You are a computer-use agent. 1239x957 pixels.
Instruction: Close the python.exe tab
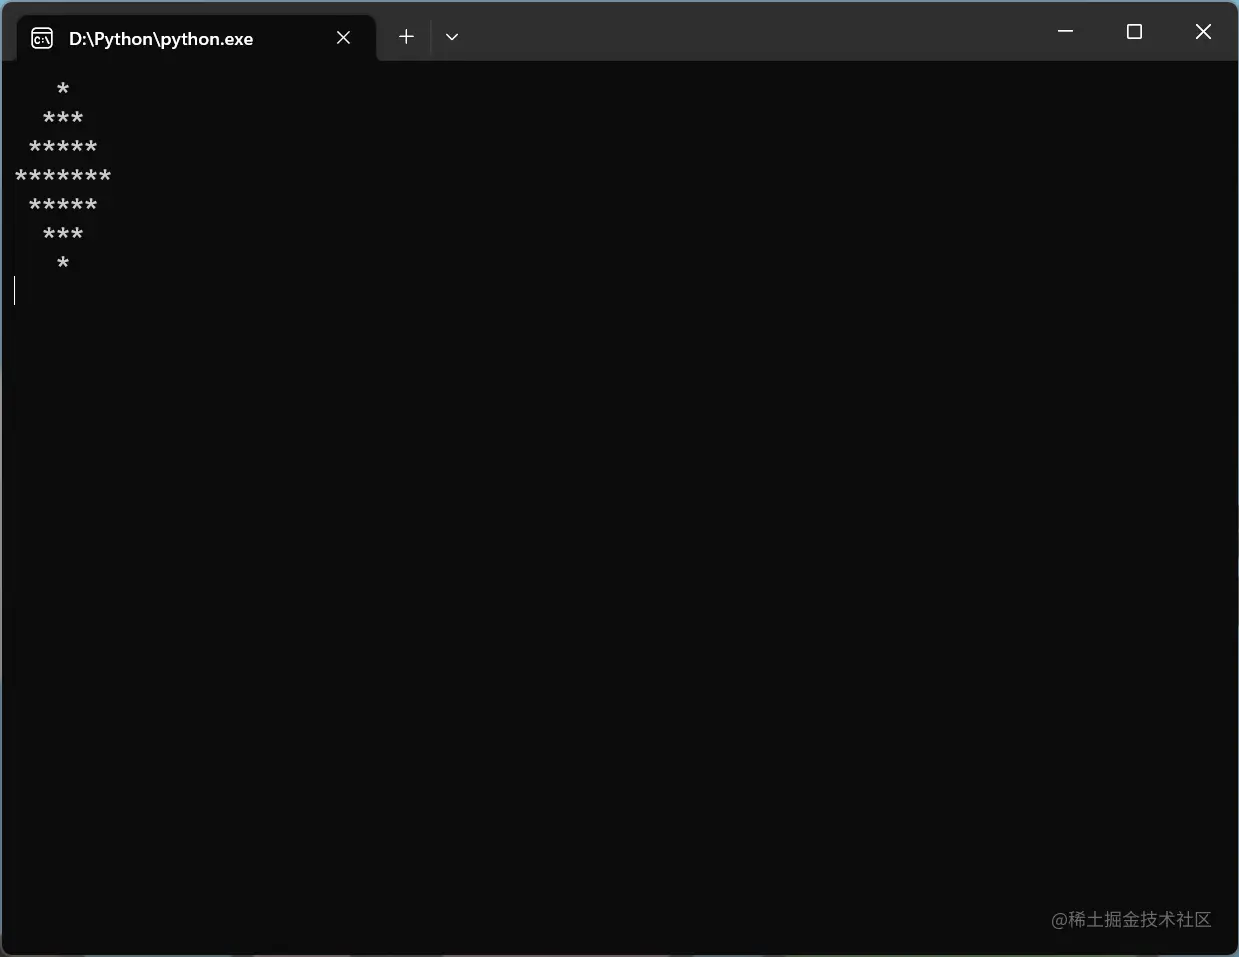343,38
